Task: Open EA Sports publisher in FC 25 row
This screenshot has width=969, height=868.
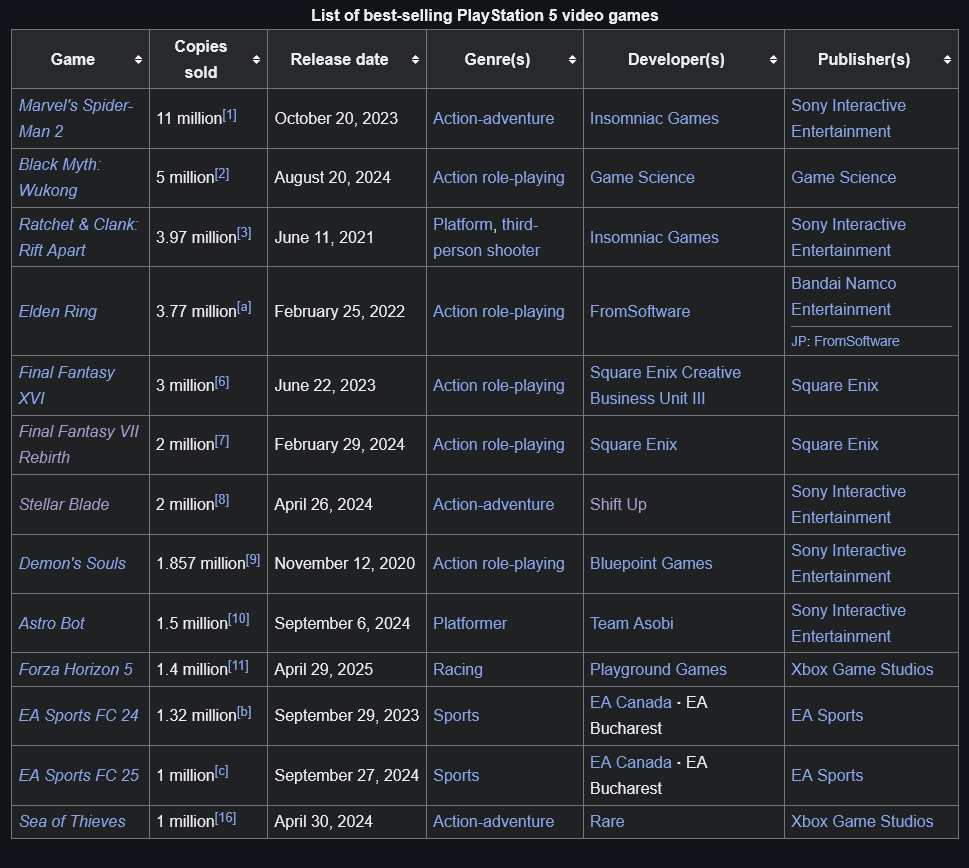Action: coord(827,775)
